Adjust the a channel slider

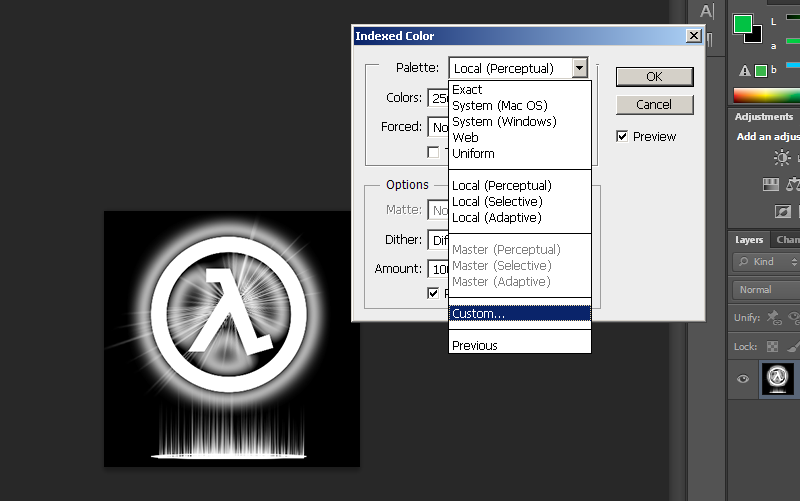793,41
